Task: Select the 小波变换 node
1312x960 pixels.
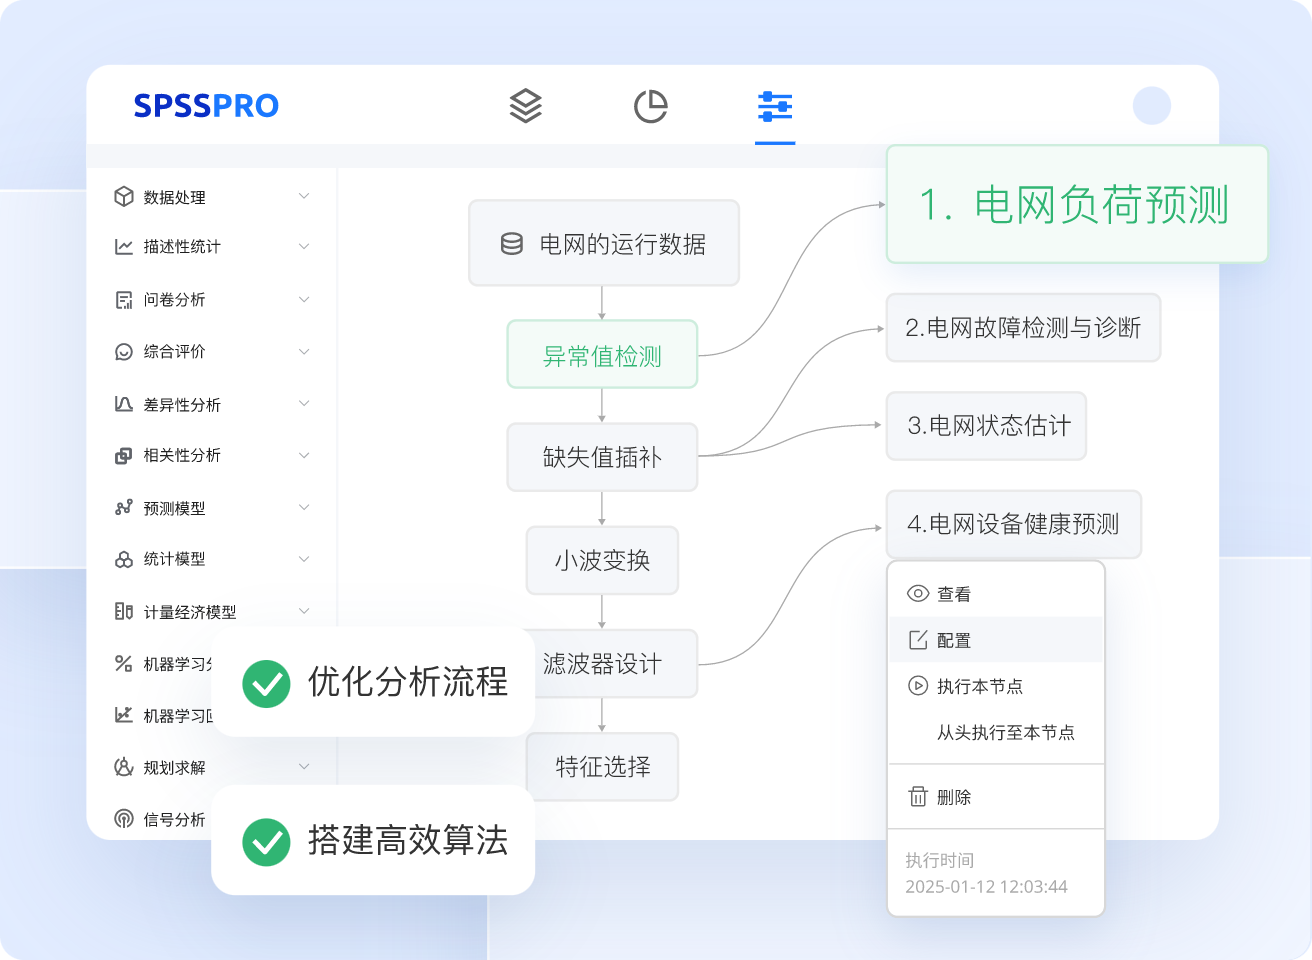Action: [603, 560]
